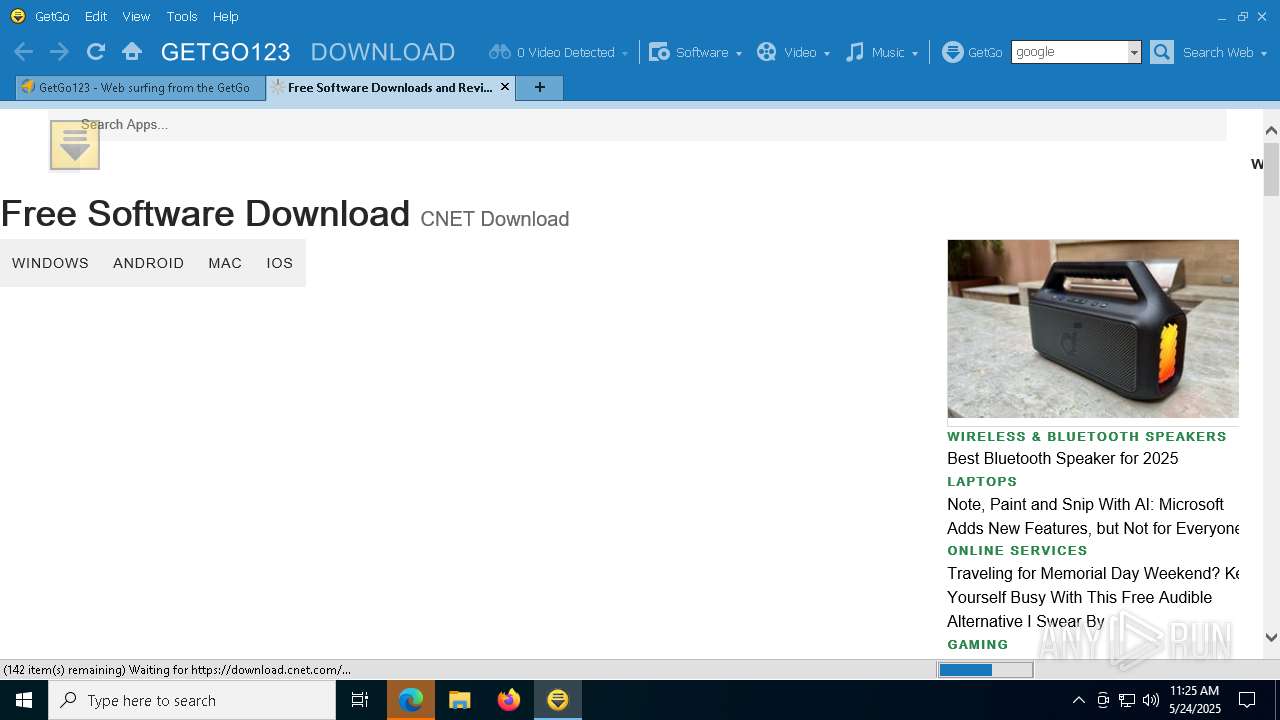Expand the Music dropdown arrow

pyautogui.click(x=915, y=53)
